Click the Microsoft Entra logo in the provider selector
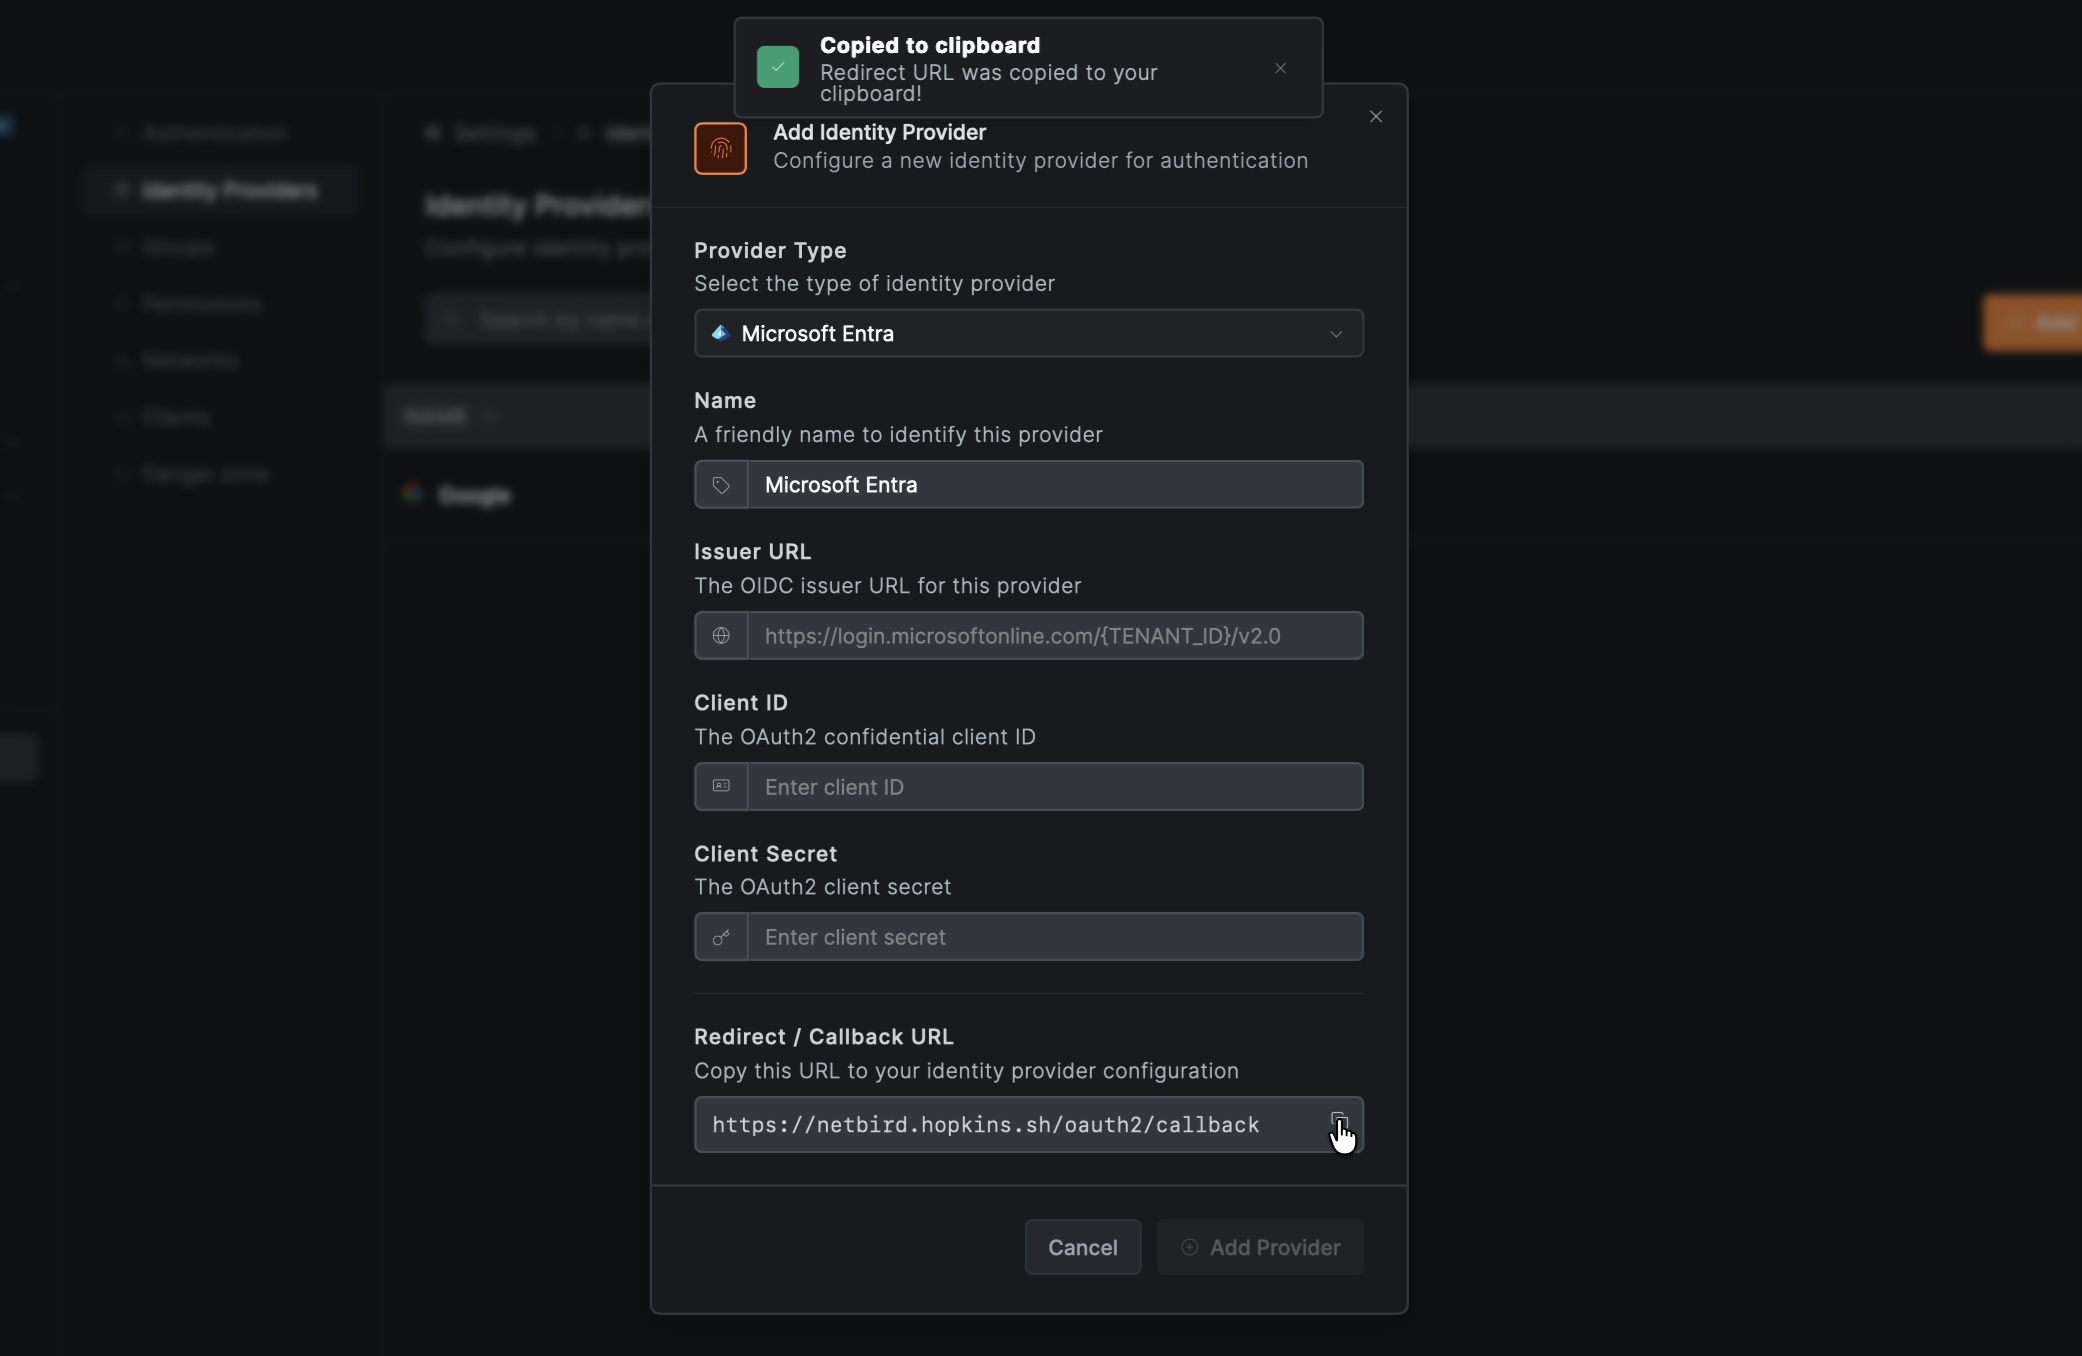The width and height of the screenshot is (2082, 1356). pos(721,333)
